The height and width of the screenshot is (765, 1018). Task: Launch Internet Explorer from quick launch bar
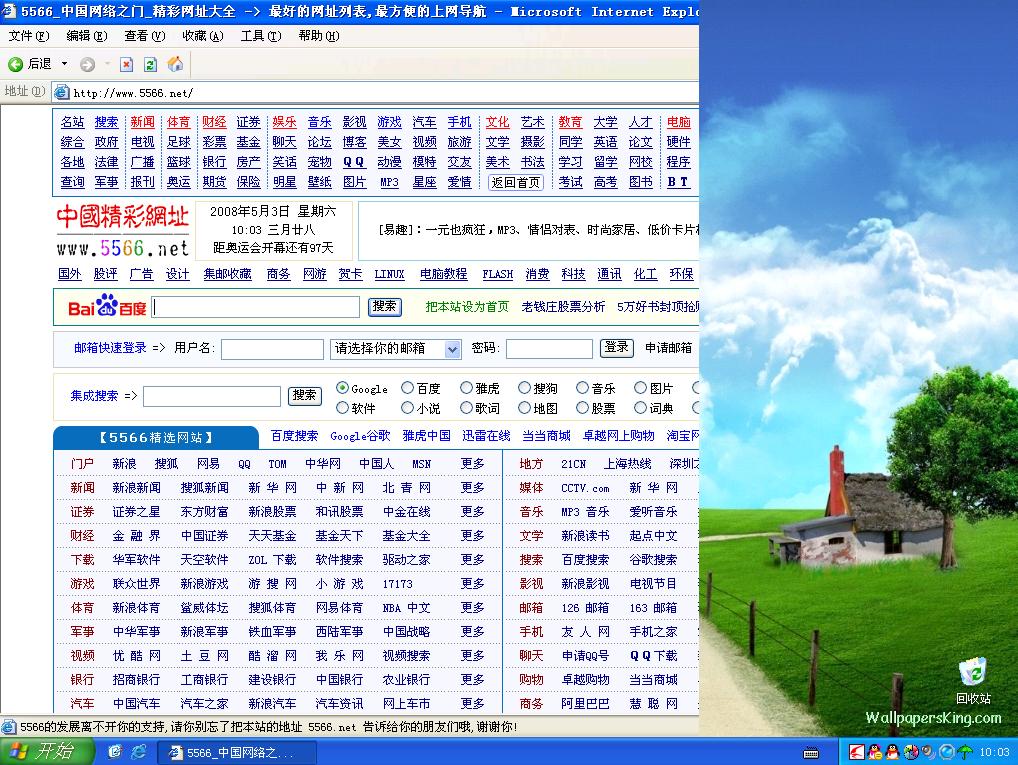138,751
